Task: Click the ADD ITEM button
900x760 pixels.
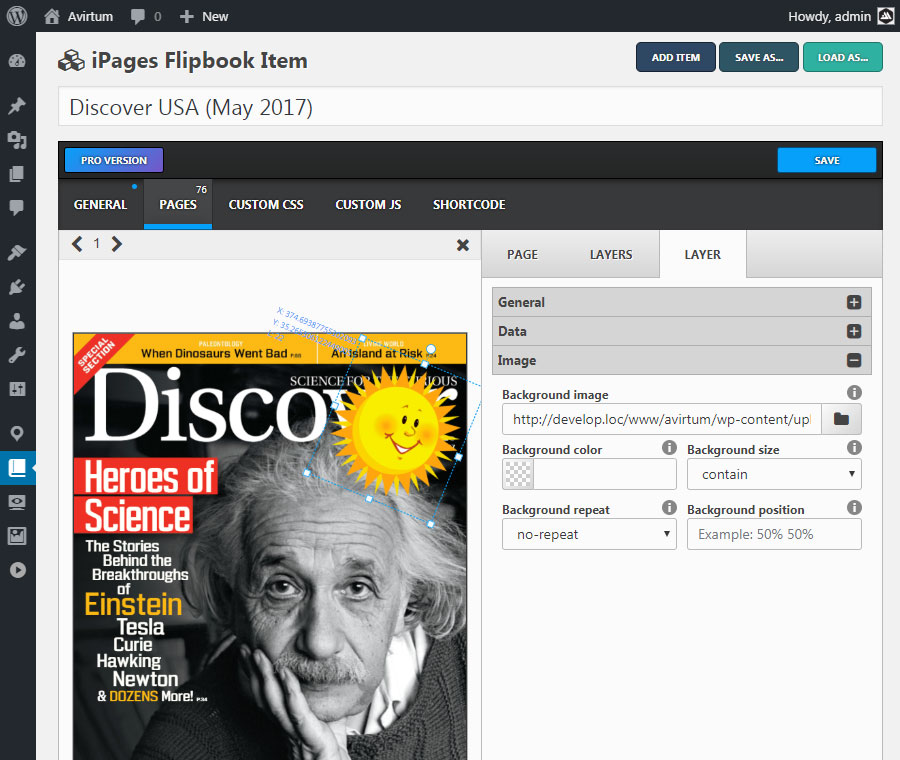Action: (676, 57)
